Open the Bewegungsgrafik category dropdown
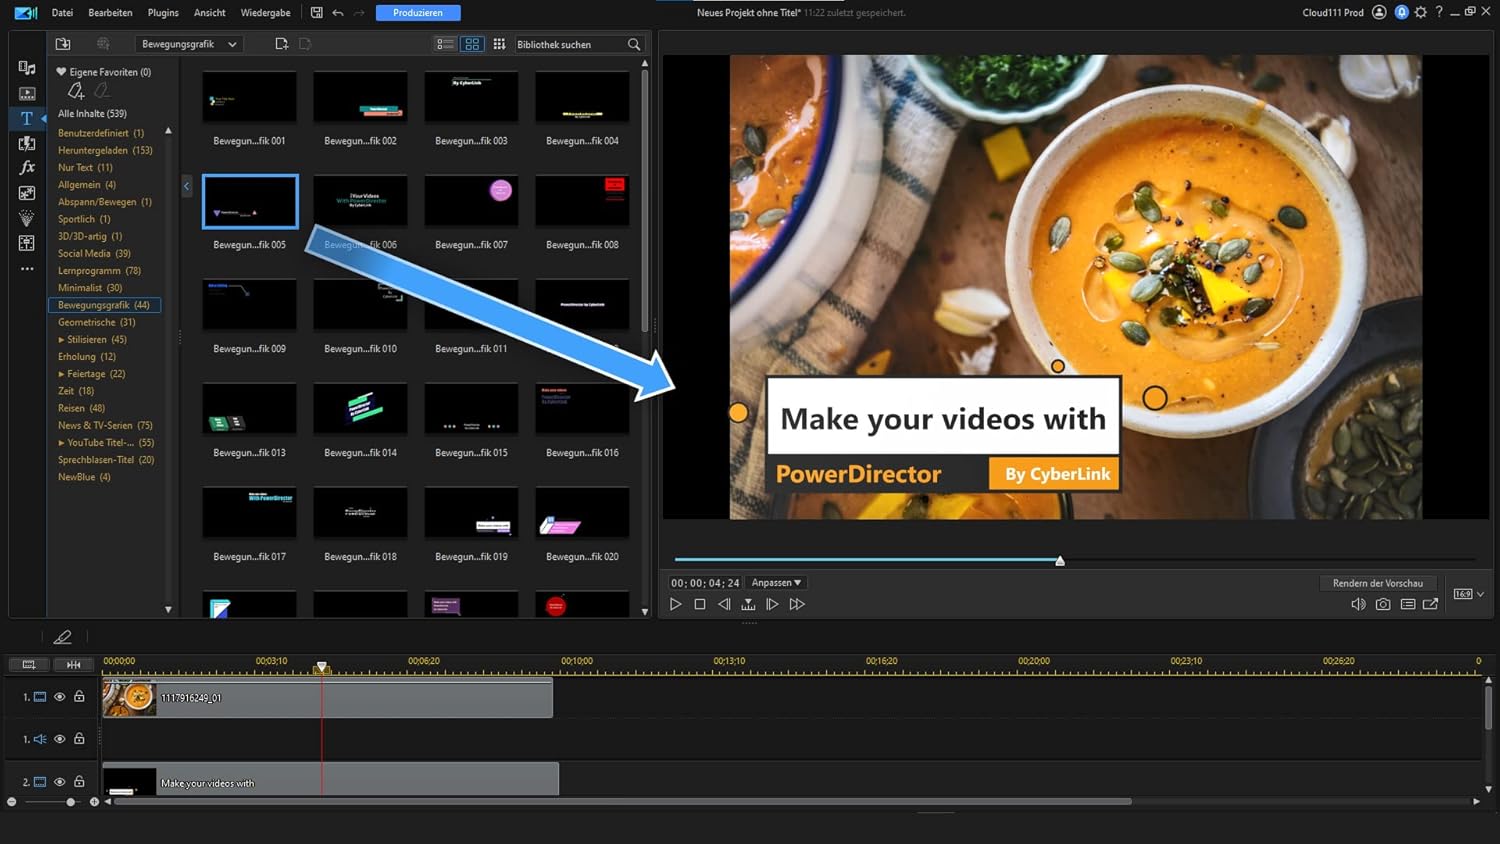1500x844 pixels. 189,44
